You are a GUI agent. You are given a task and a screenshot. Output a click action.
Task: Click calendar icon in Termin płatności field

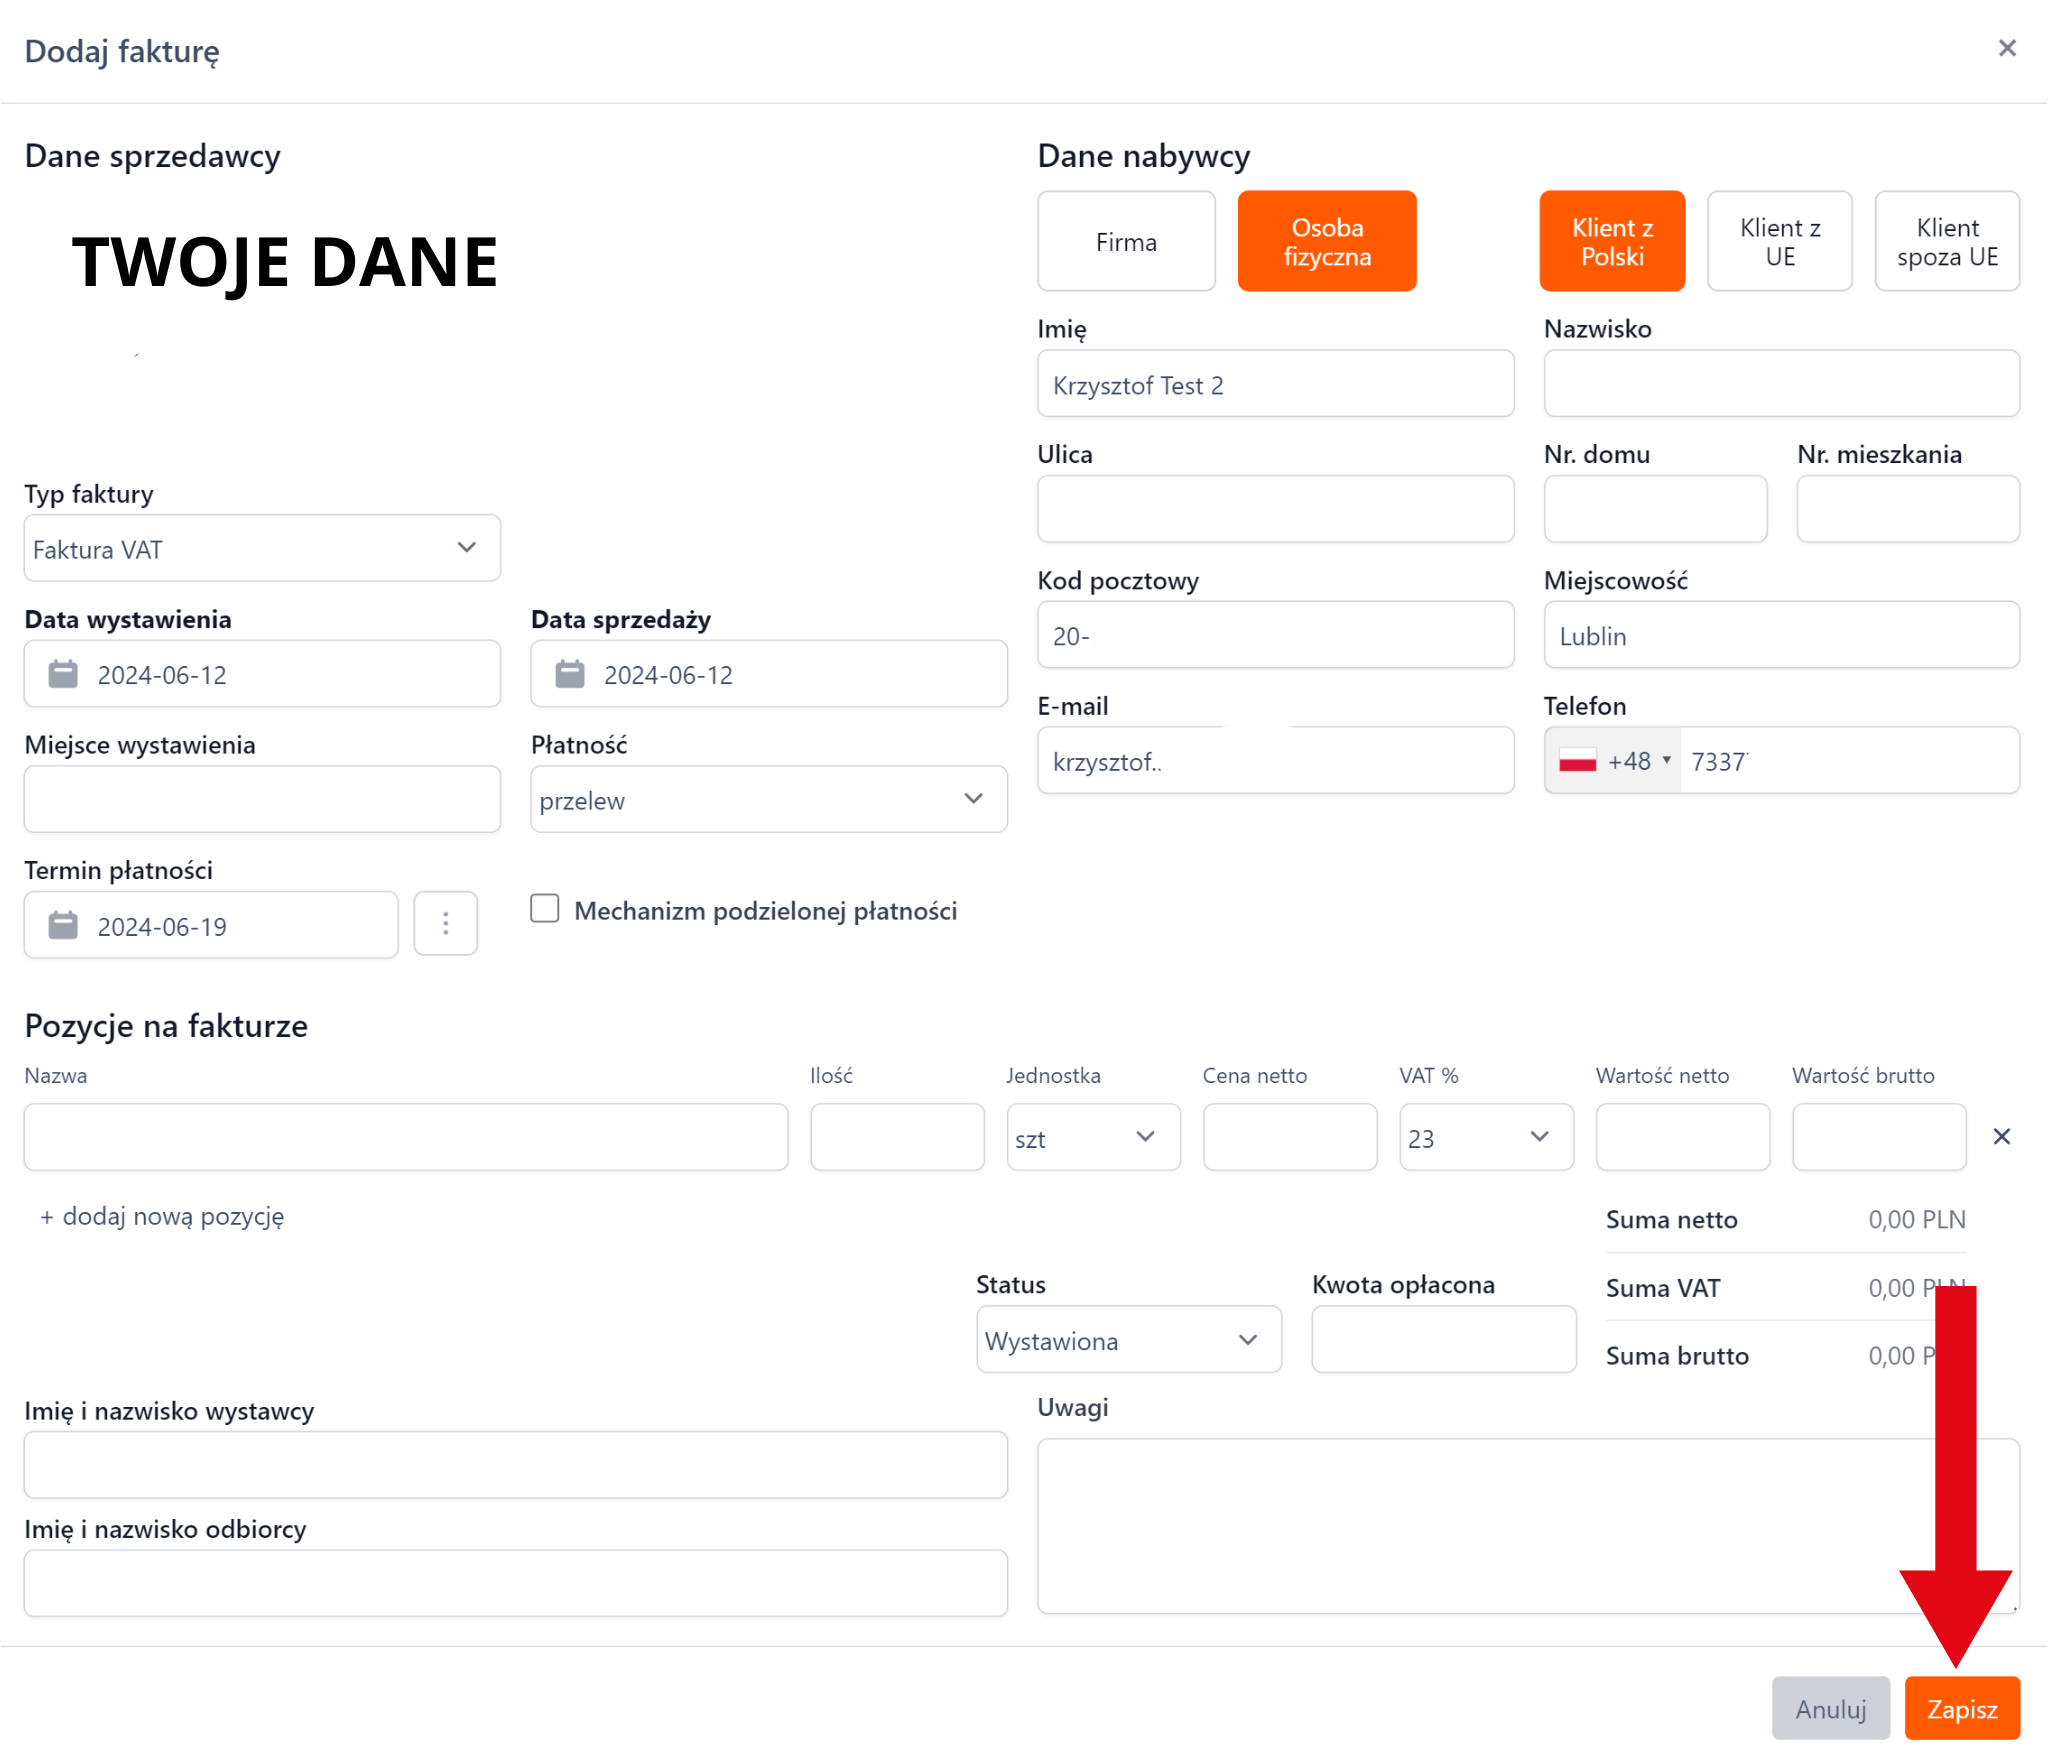pos(63,926)
